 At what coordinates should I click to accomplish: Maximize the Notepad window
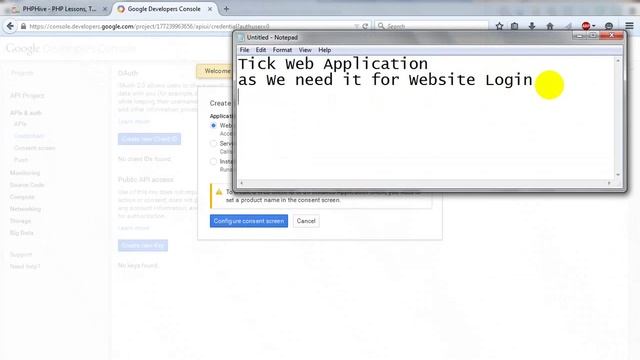click(593, 36)
